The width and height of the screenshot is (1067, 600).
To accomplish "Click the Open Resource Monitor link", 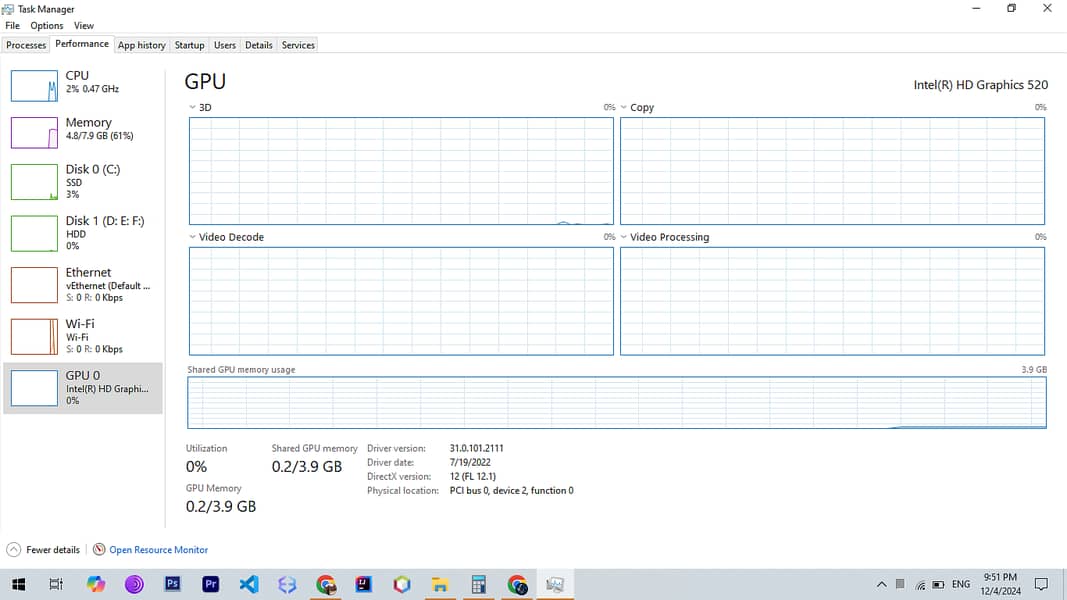I will tap(158, 550).
